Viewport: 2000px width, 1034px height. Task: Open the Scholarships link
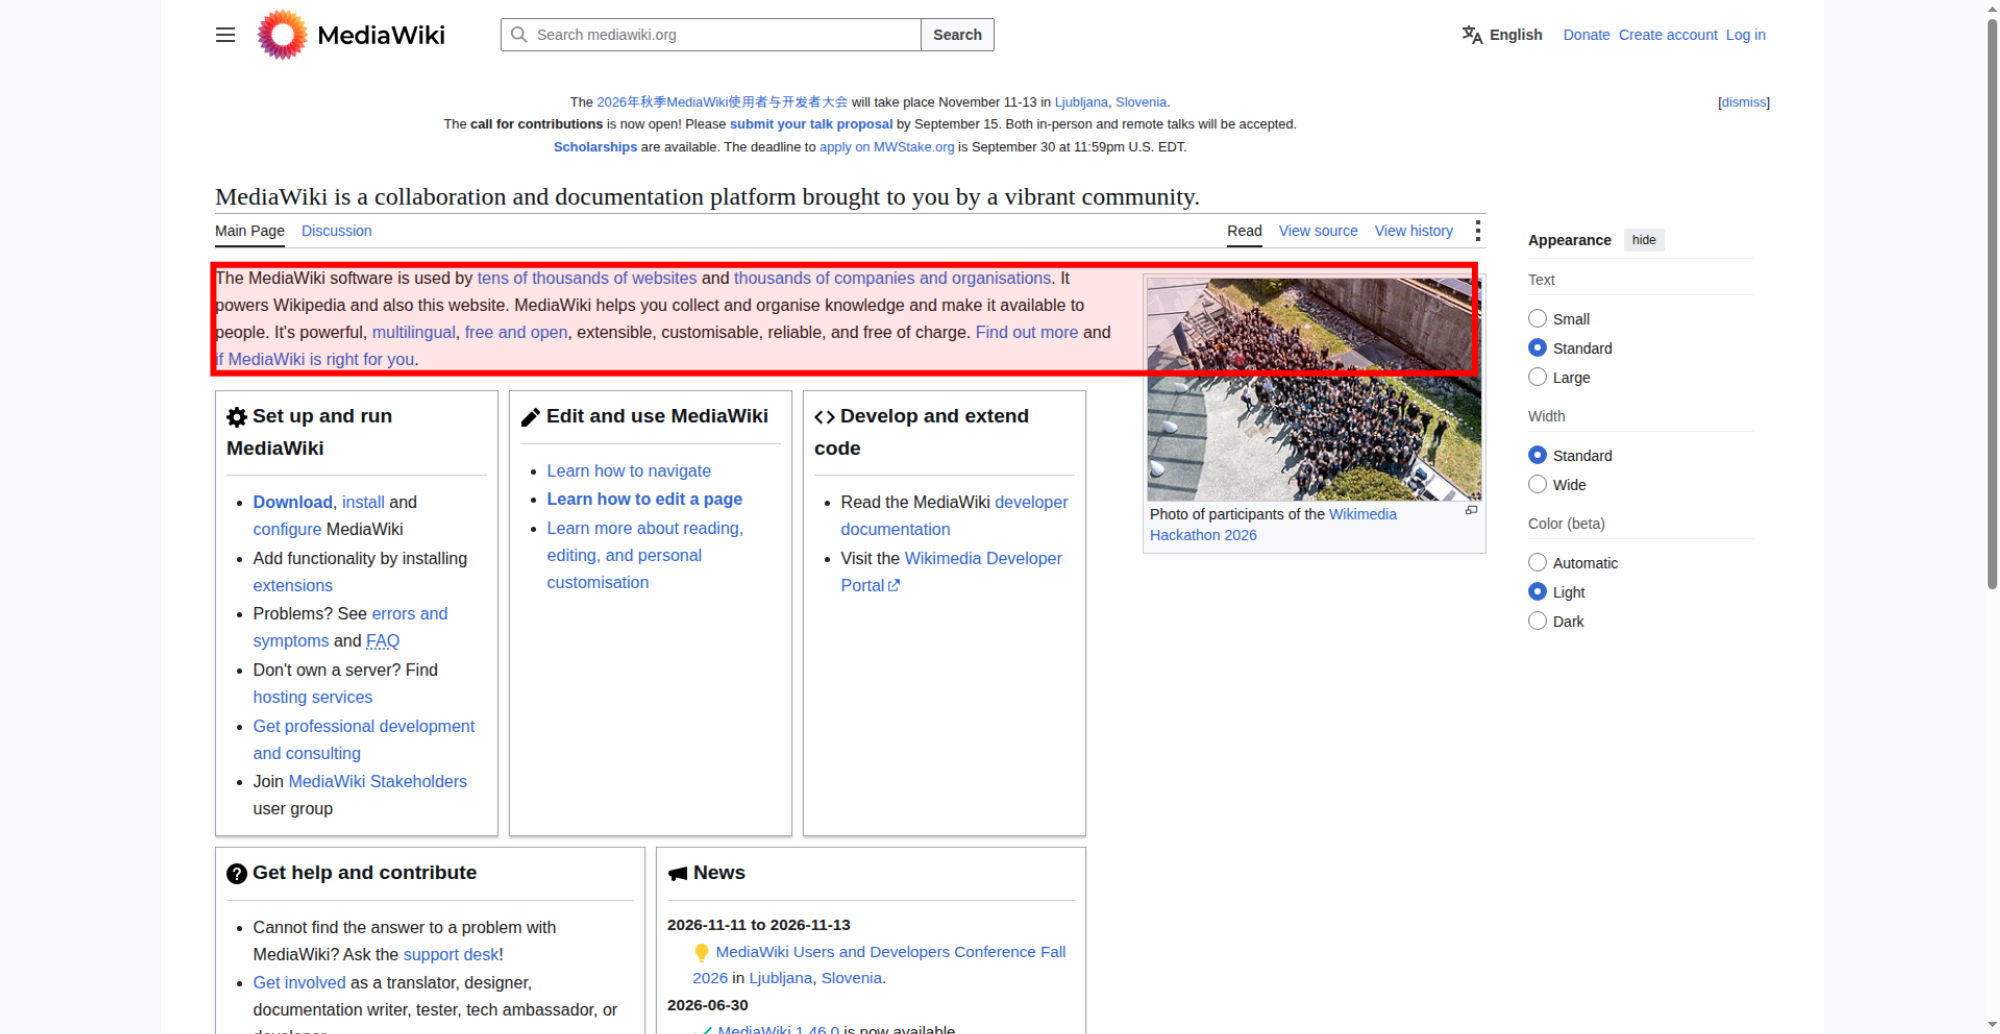[x=595, y=147]
